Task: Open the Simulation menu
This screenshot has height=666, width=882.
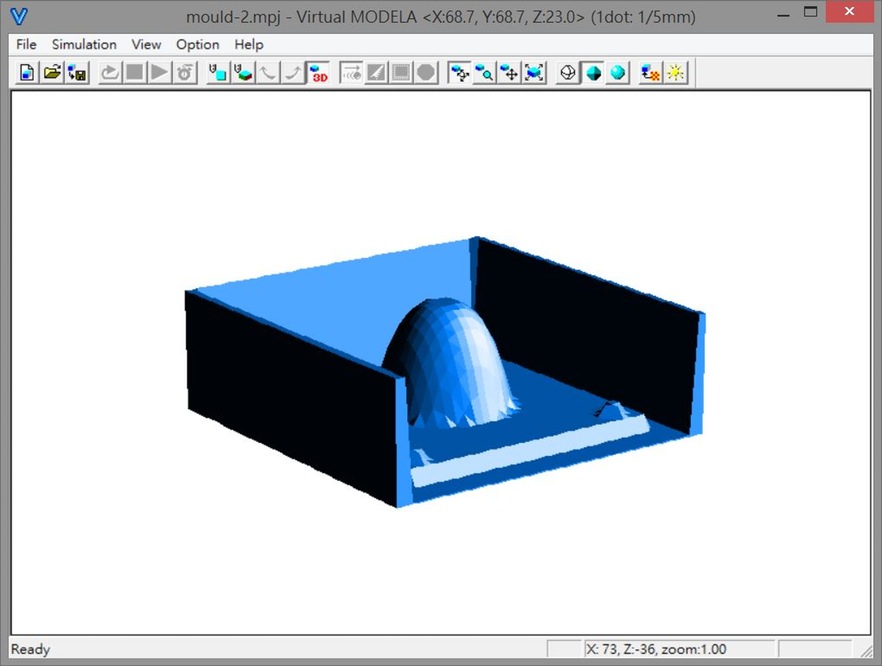Action: coord(84,44)
